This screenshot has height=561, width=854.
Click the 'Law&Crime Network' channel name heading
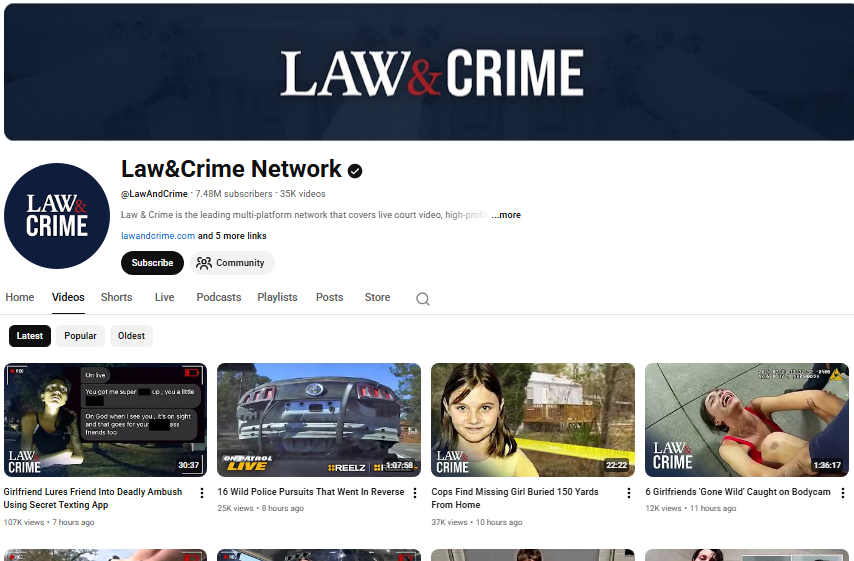coord(231,169)
